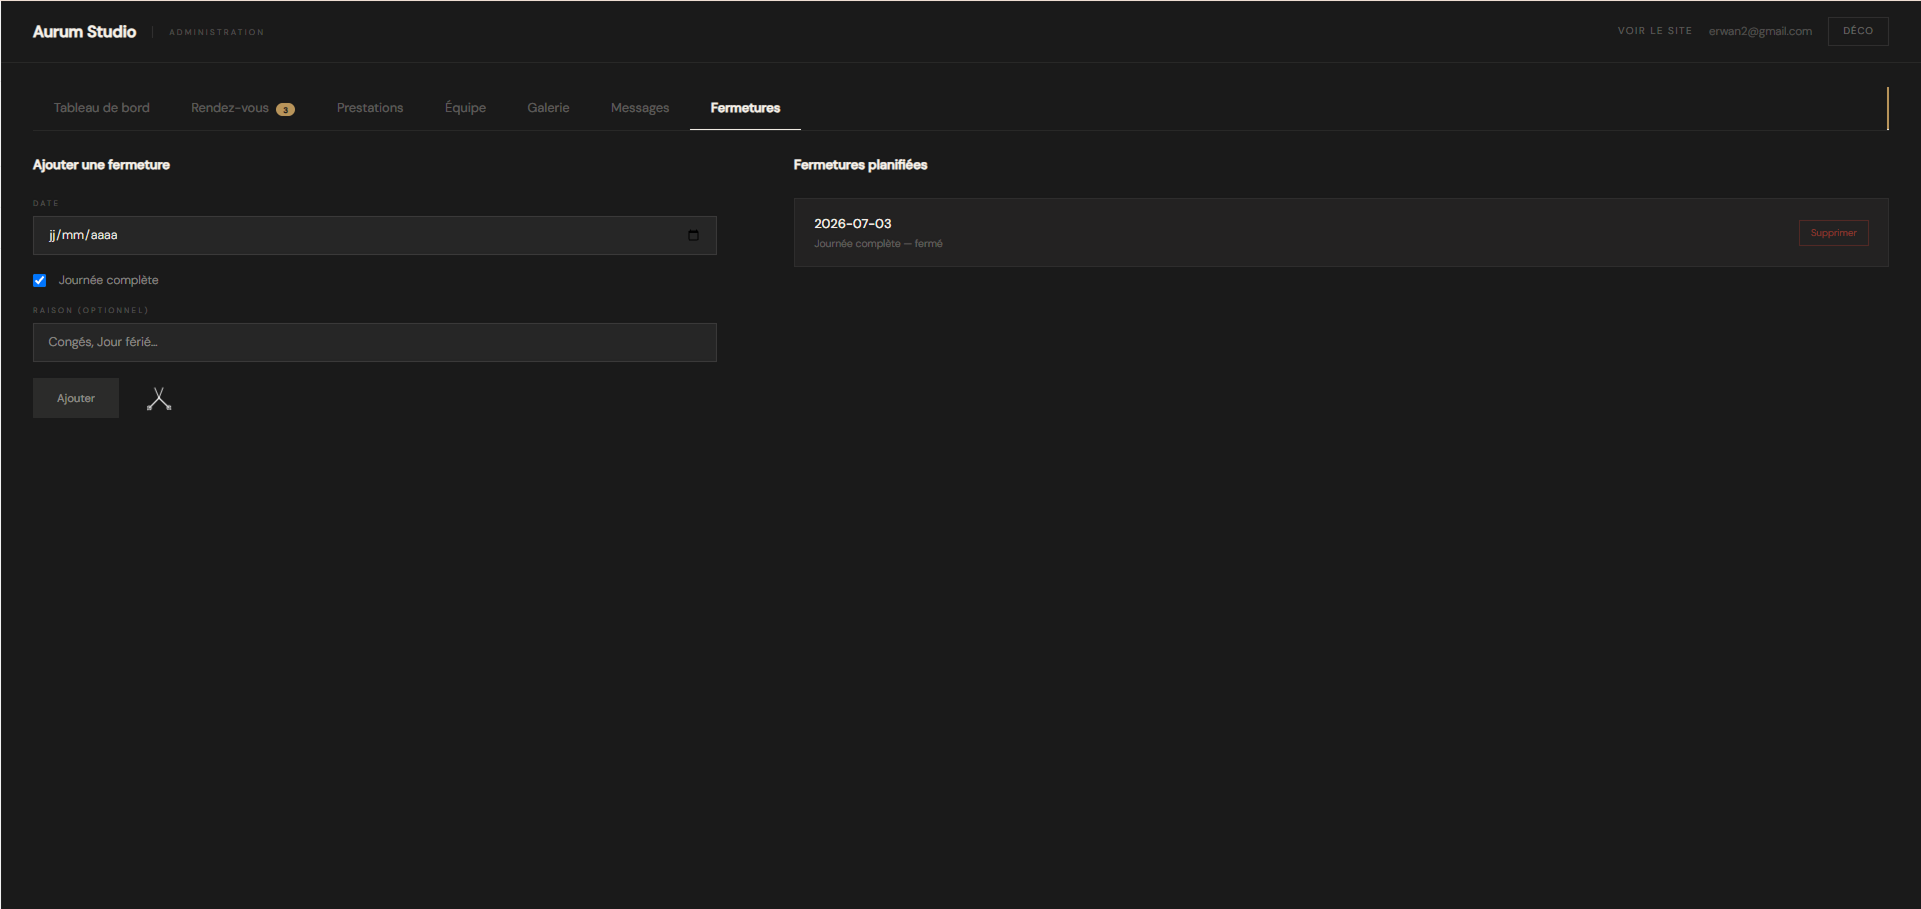Open the Messages tab
The height and width of the screenshot is (909, 1921).
[x=640, y=108]
